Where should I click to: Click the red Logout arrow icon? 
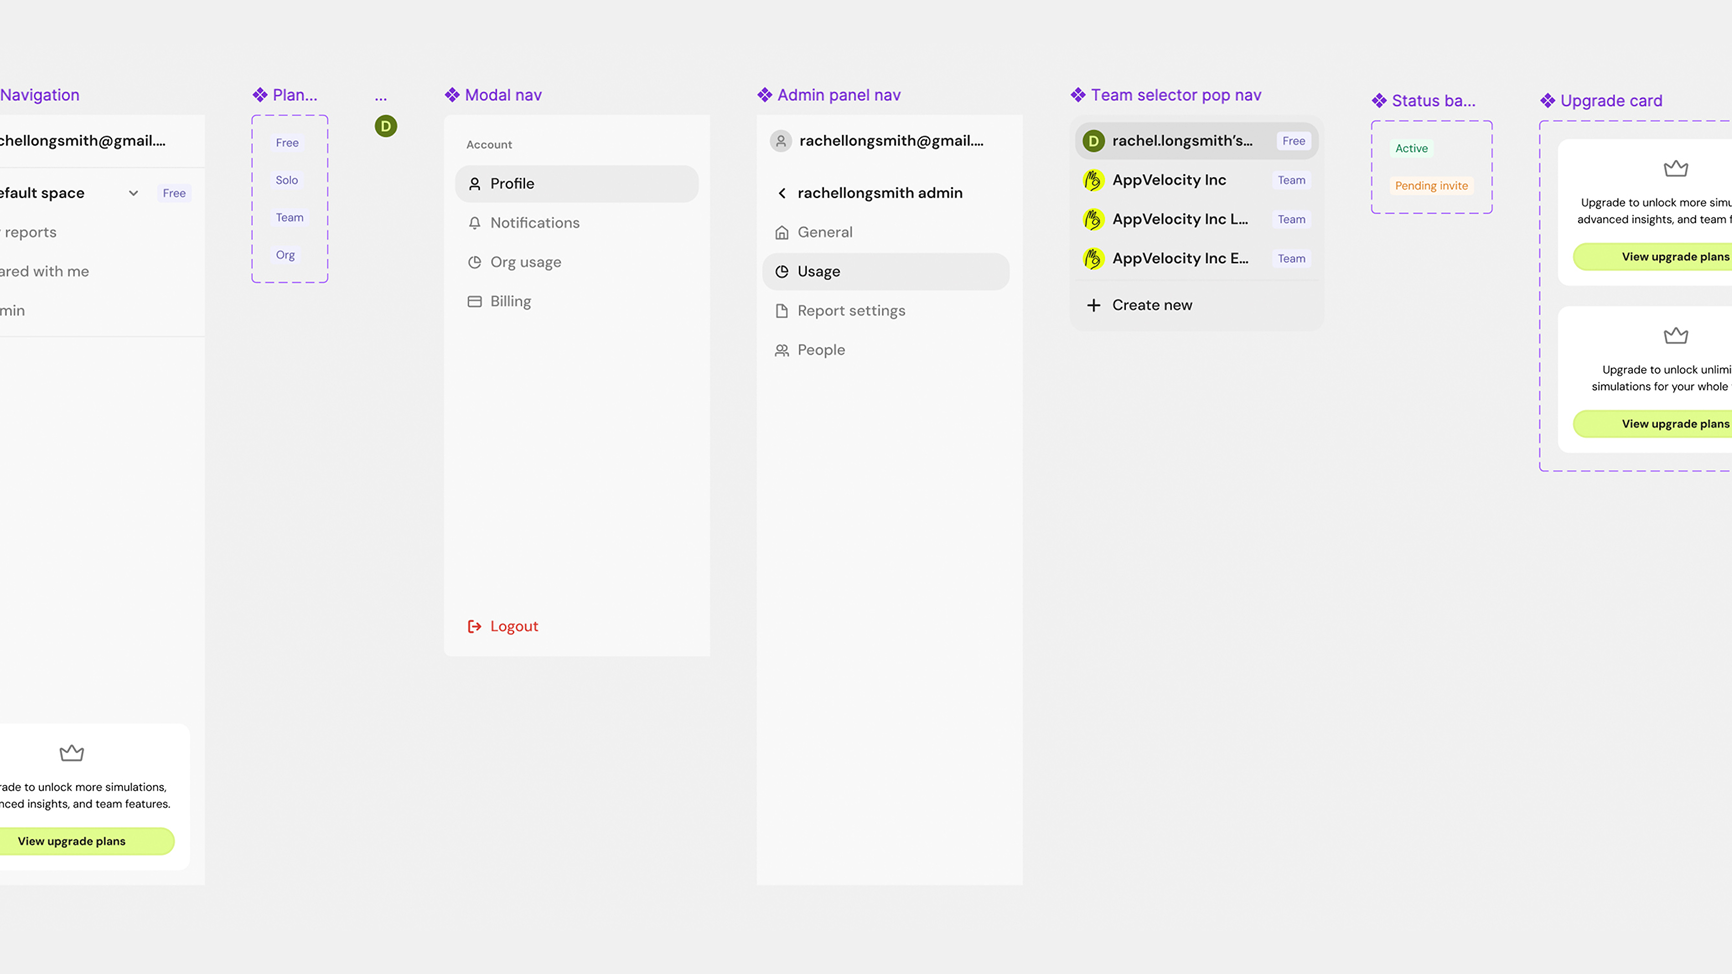click(475, 626)
